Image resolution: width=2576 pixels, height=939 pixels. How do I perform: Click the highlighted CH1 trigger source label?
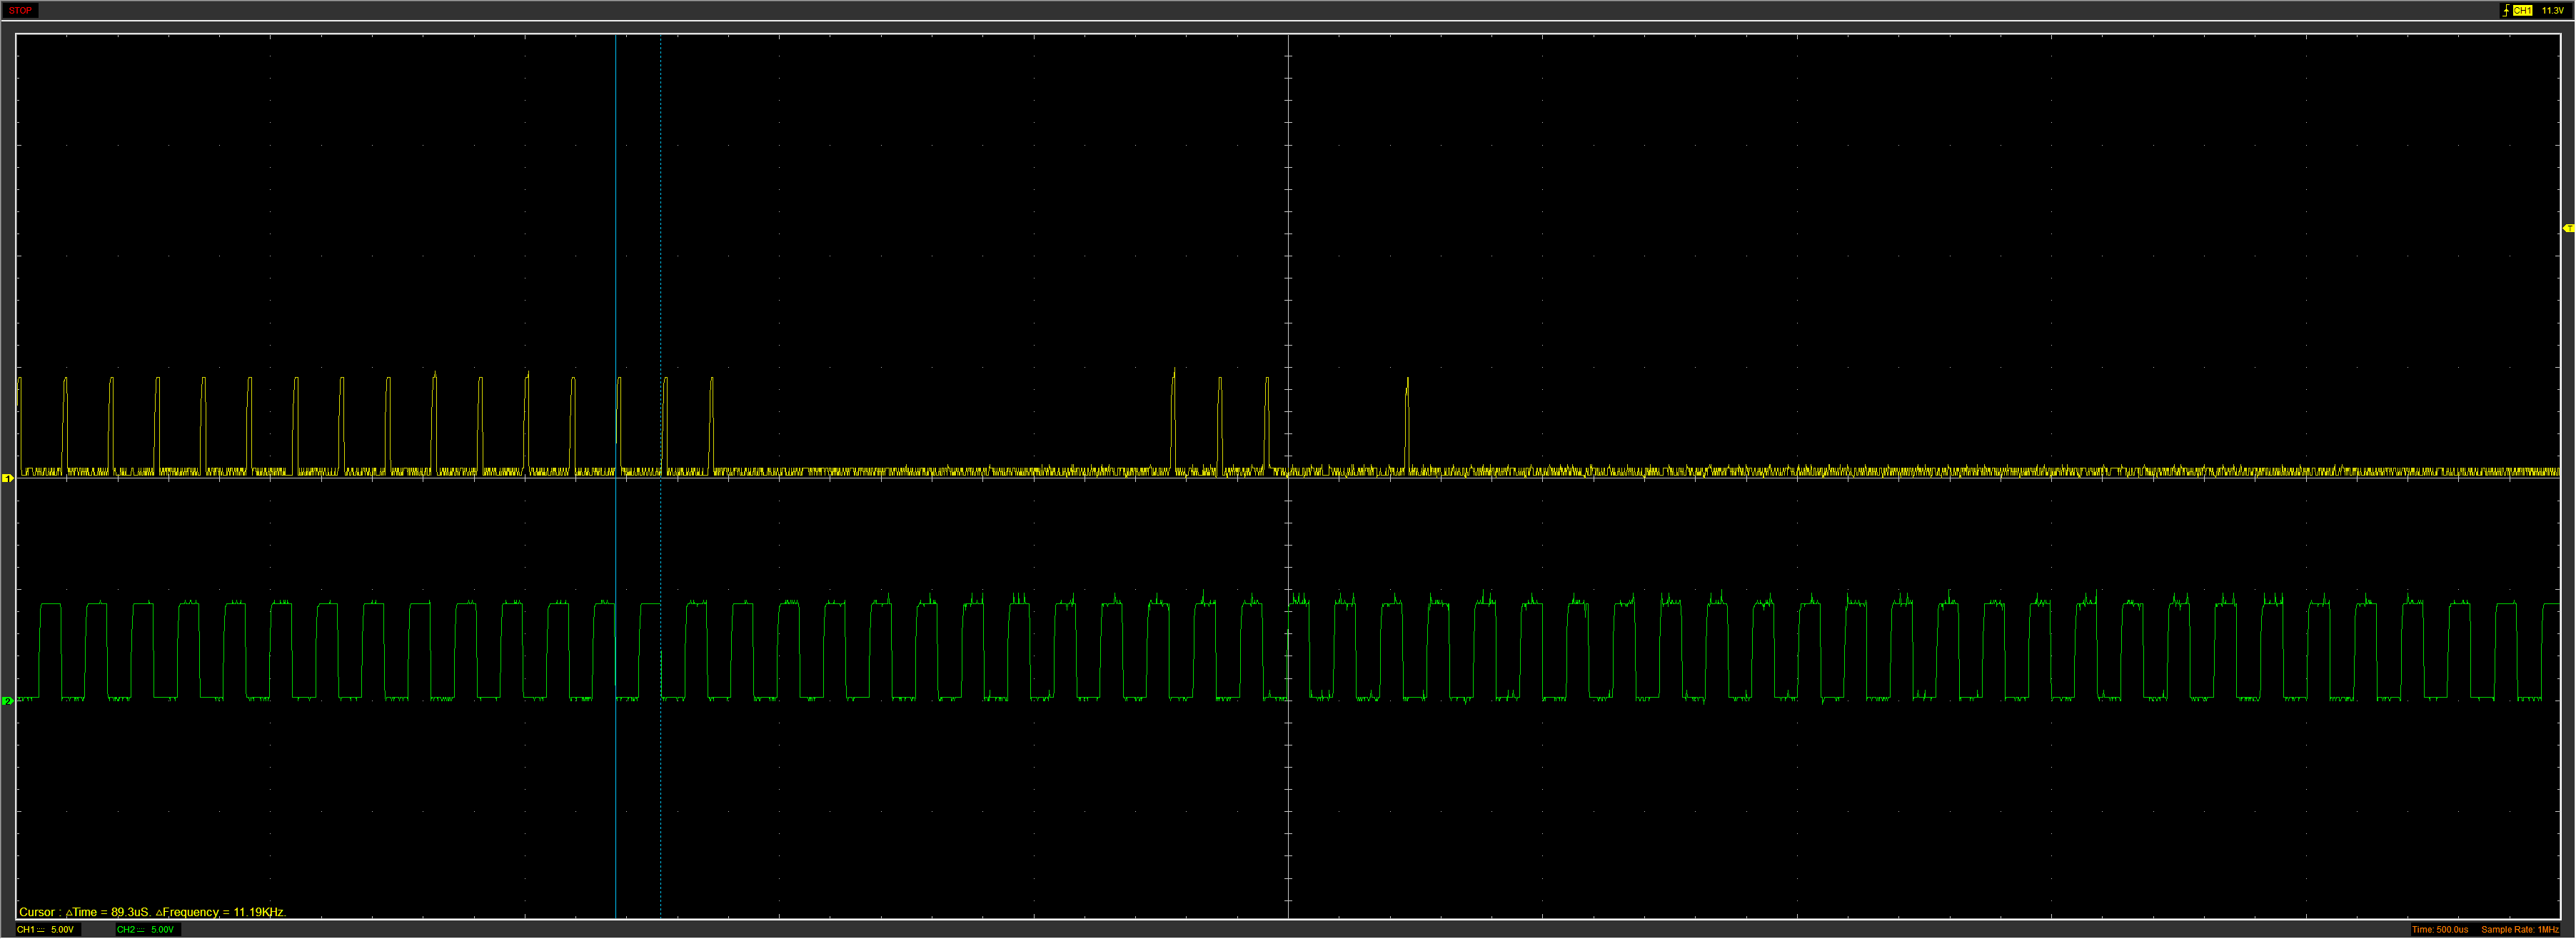pos(2522,10)
